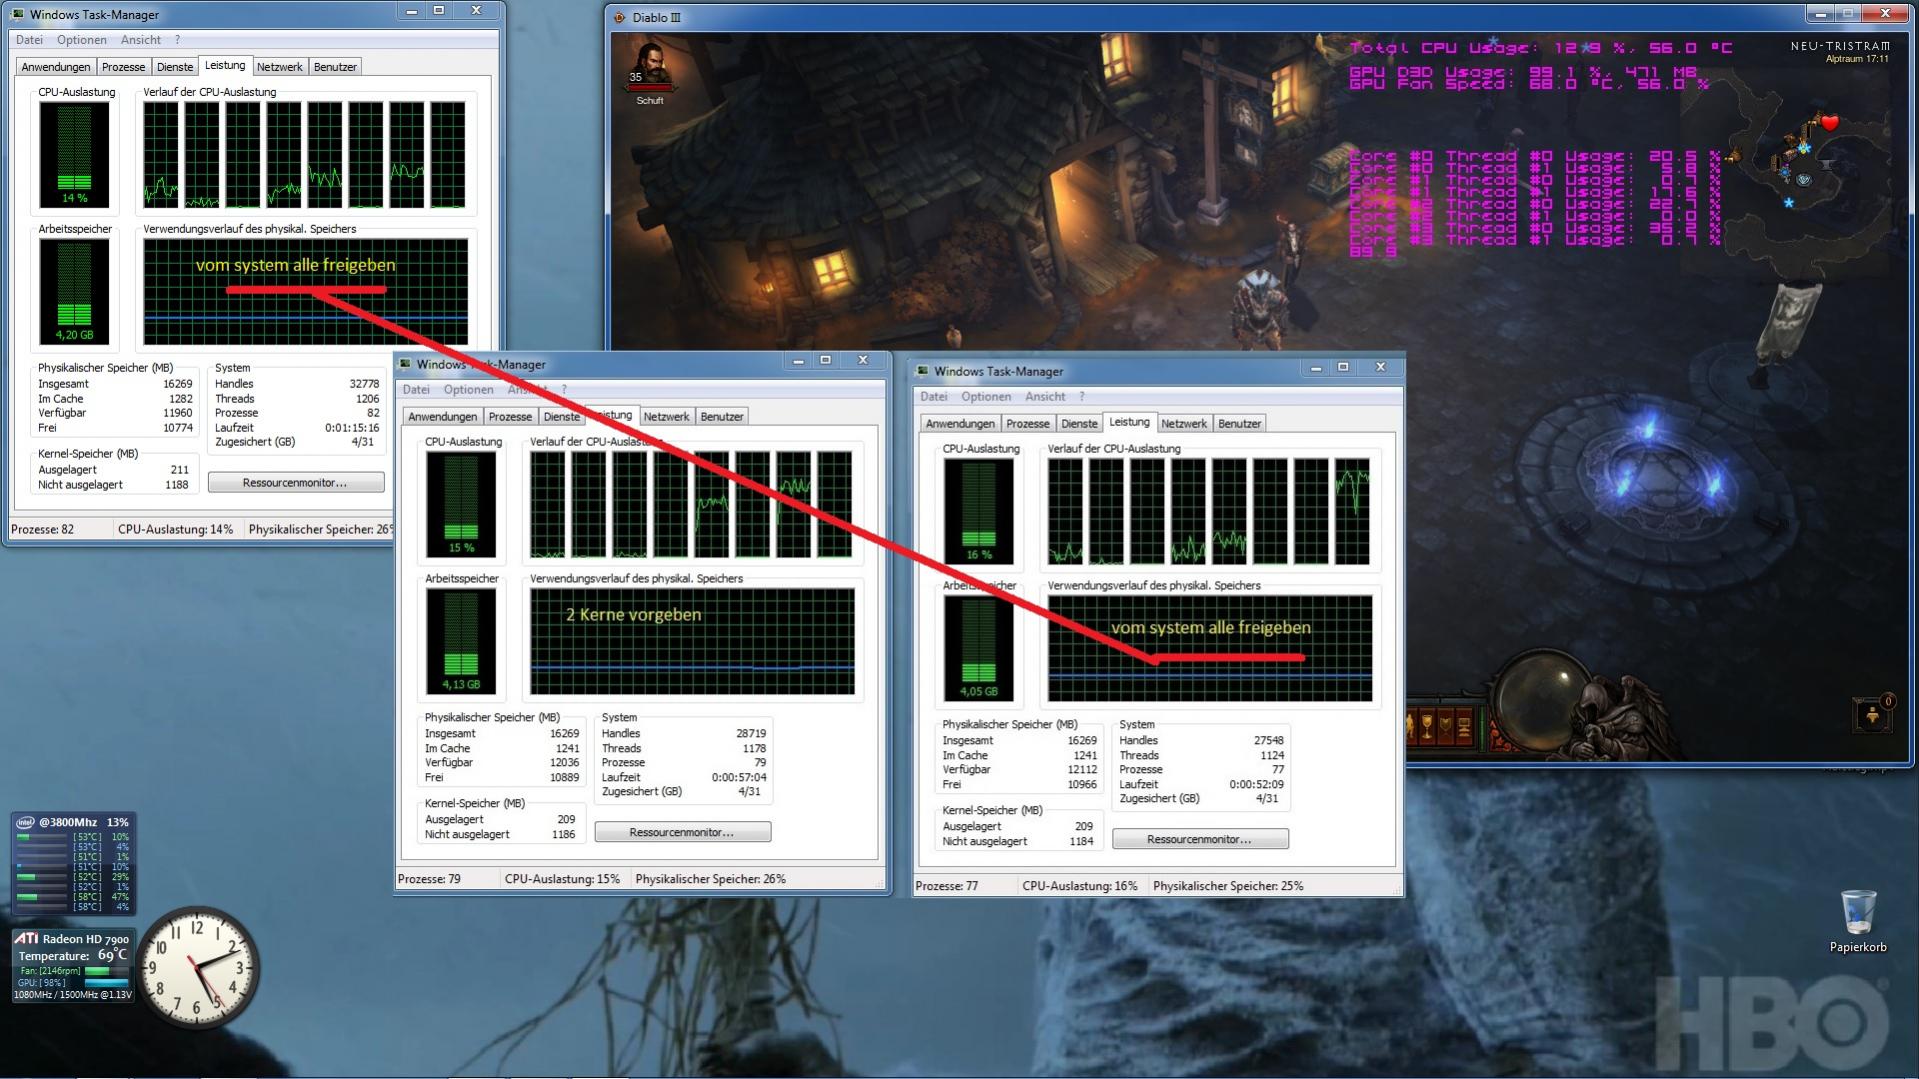Switch to Anwendungen tab in 16 % Task-Manager
1919x1079 pixels.
tap(960, 424)
